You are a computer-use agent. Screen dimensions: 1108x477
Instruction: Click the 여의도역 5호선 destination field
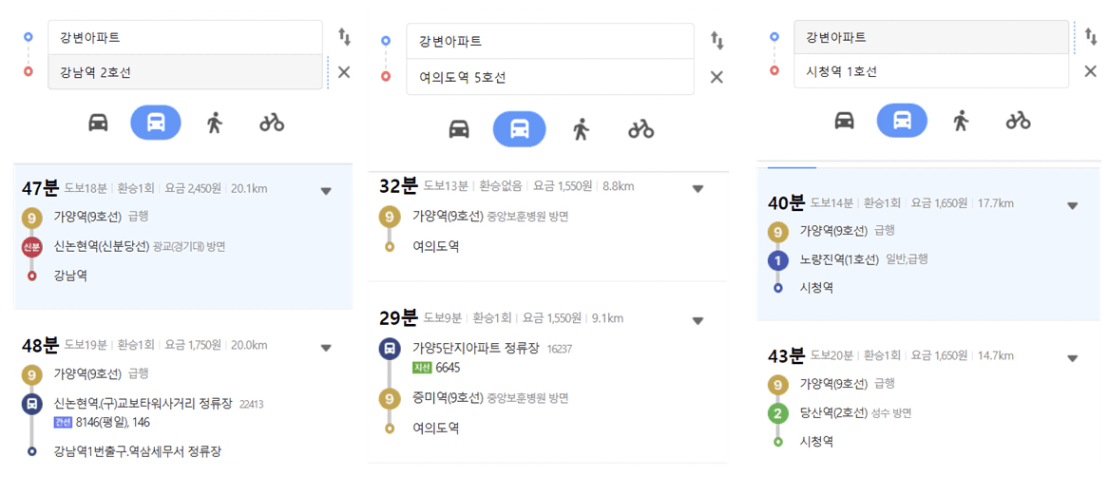(550, 77)
